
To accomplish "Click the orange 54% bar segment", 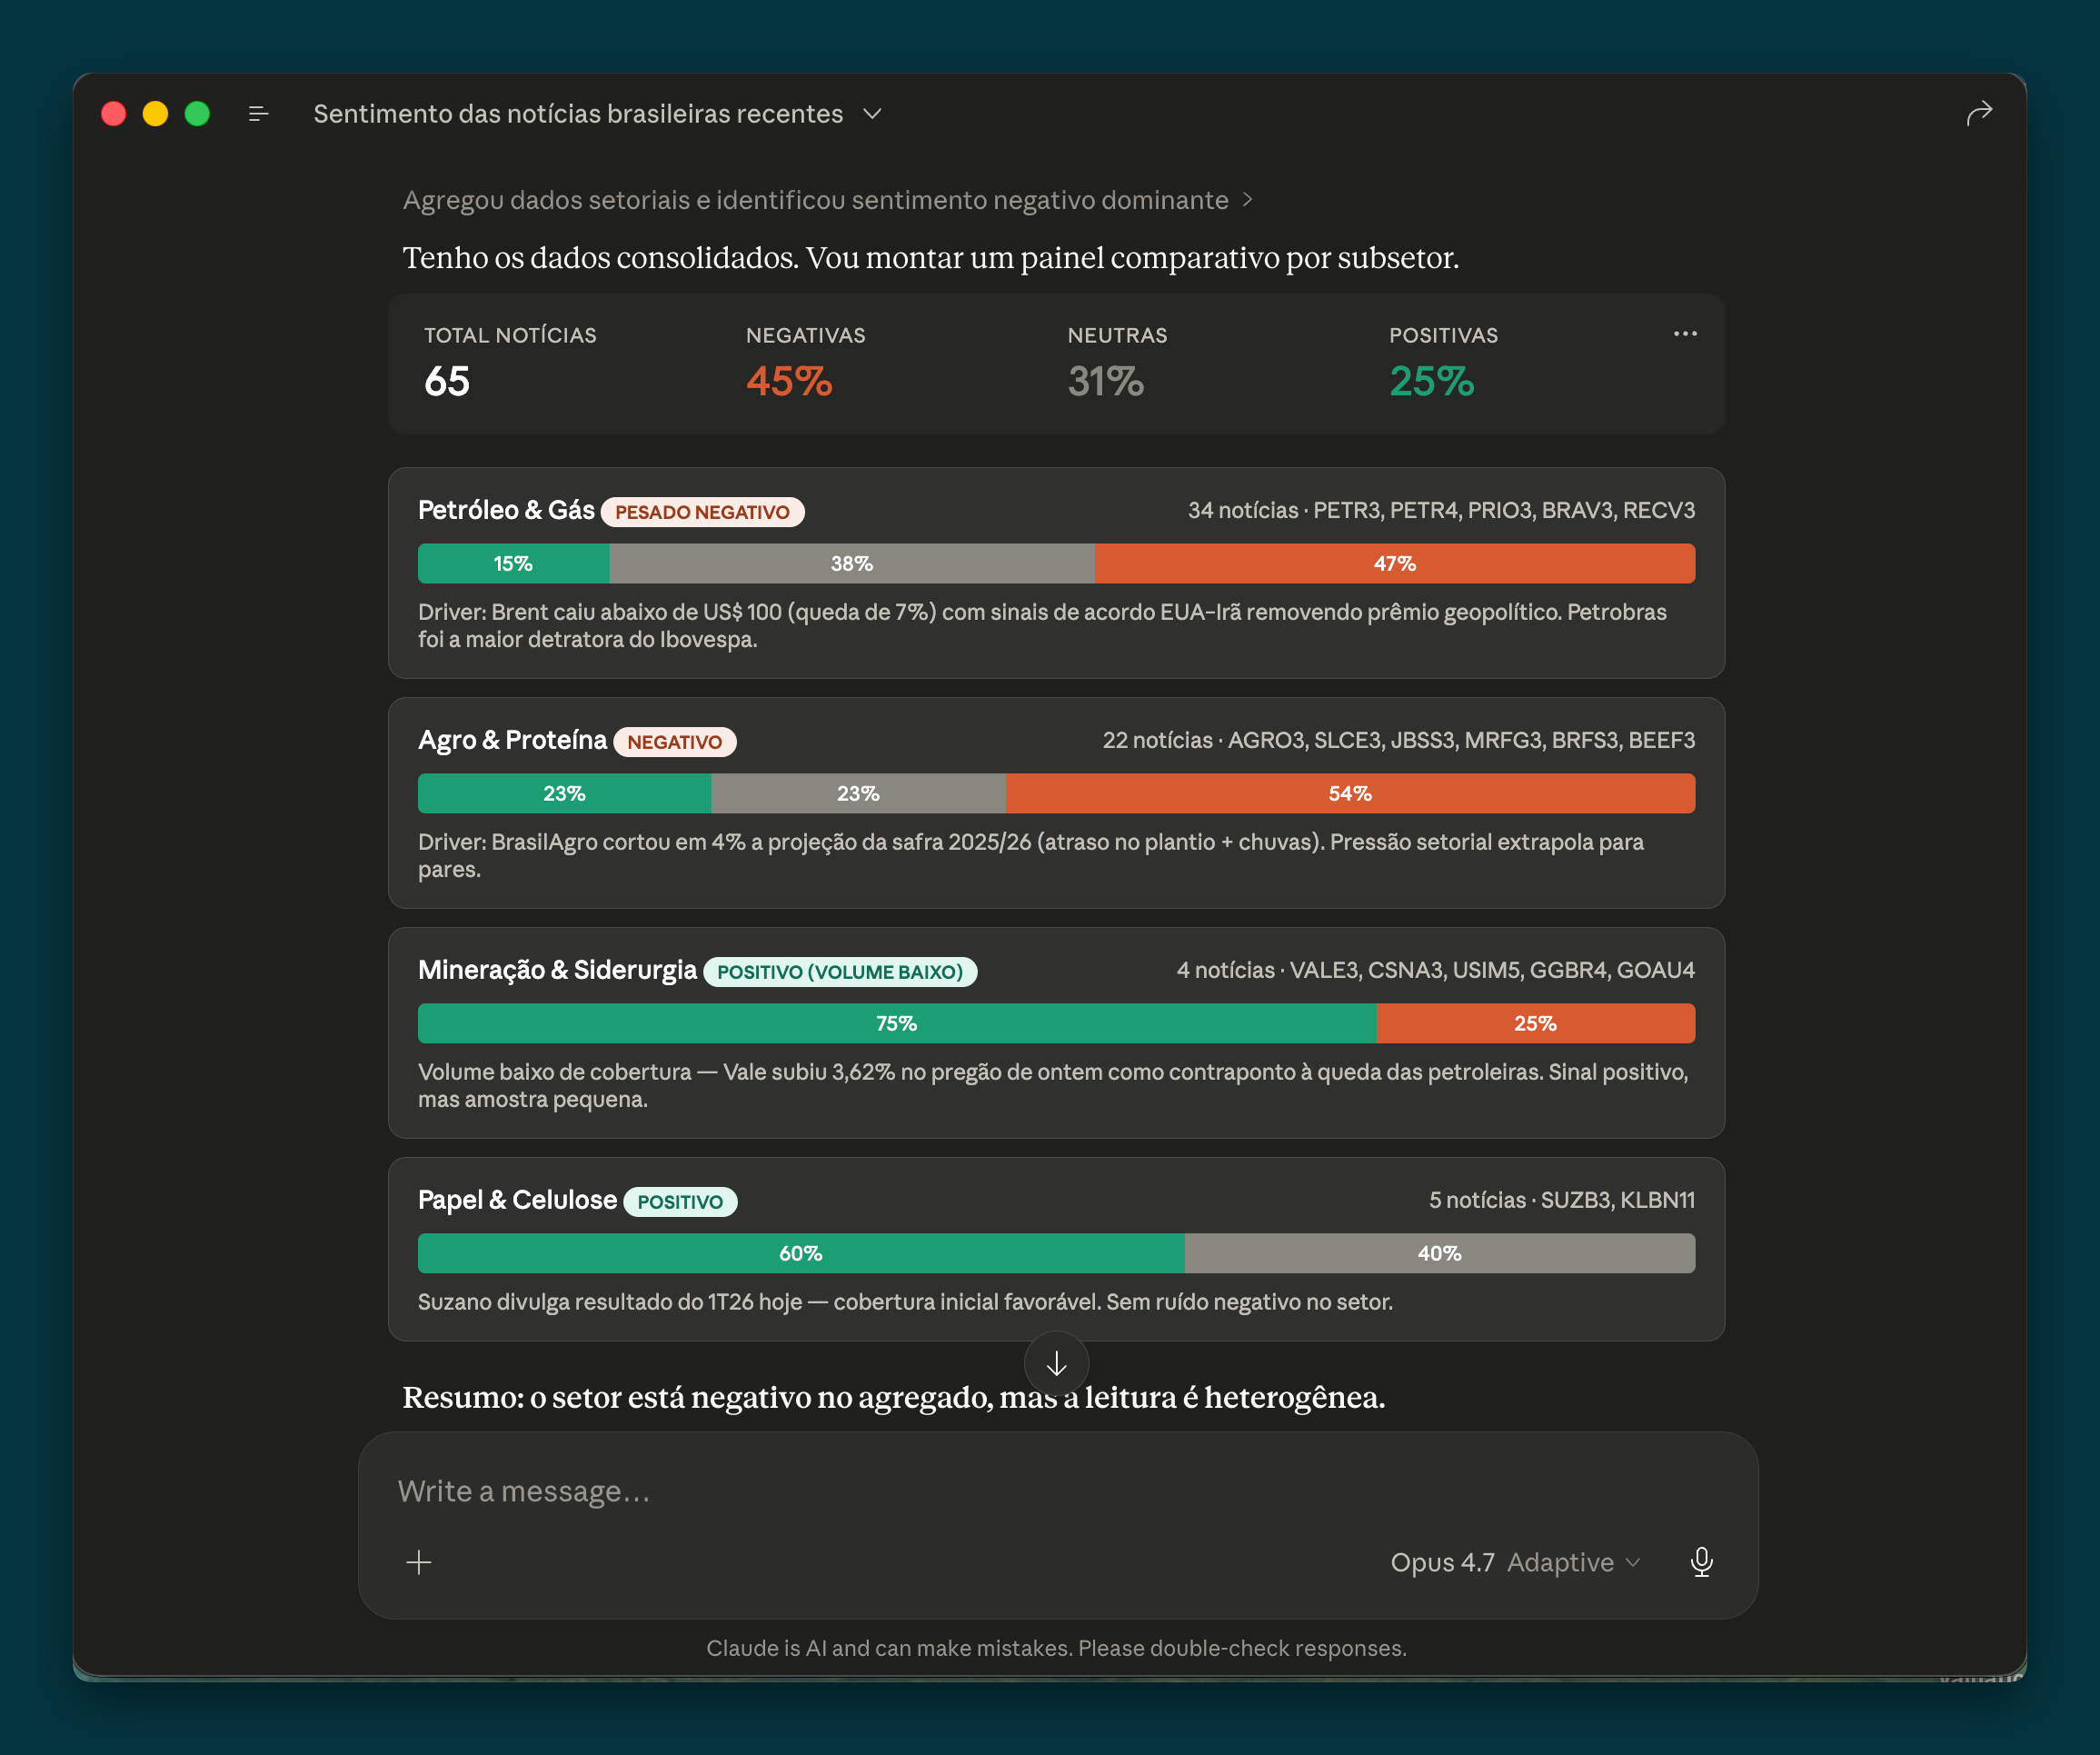I will [1350, 794].
